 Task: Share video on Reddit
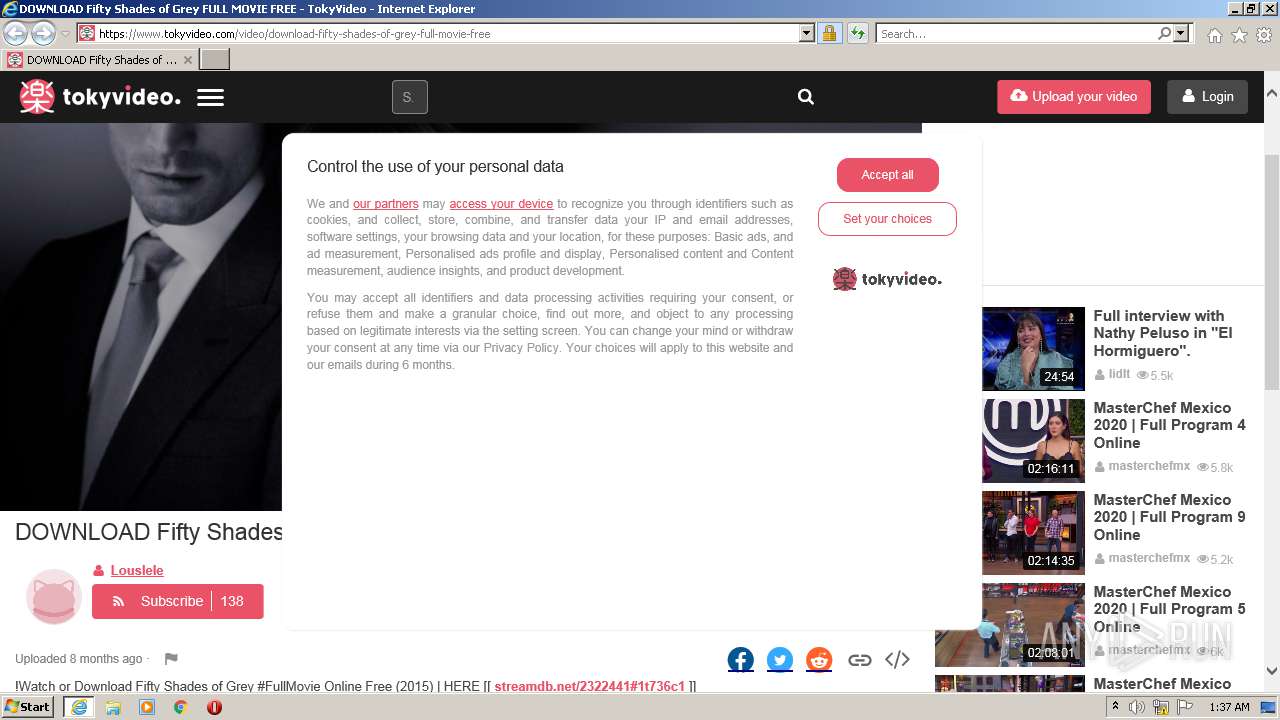click(819, 660)
